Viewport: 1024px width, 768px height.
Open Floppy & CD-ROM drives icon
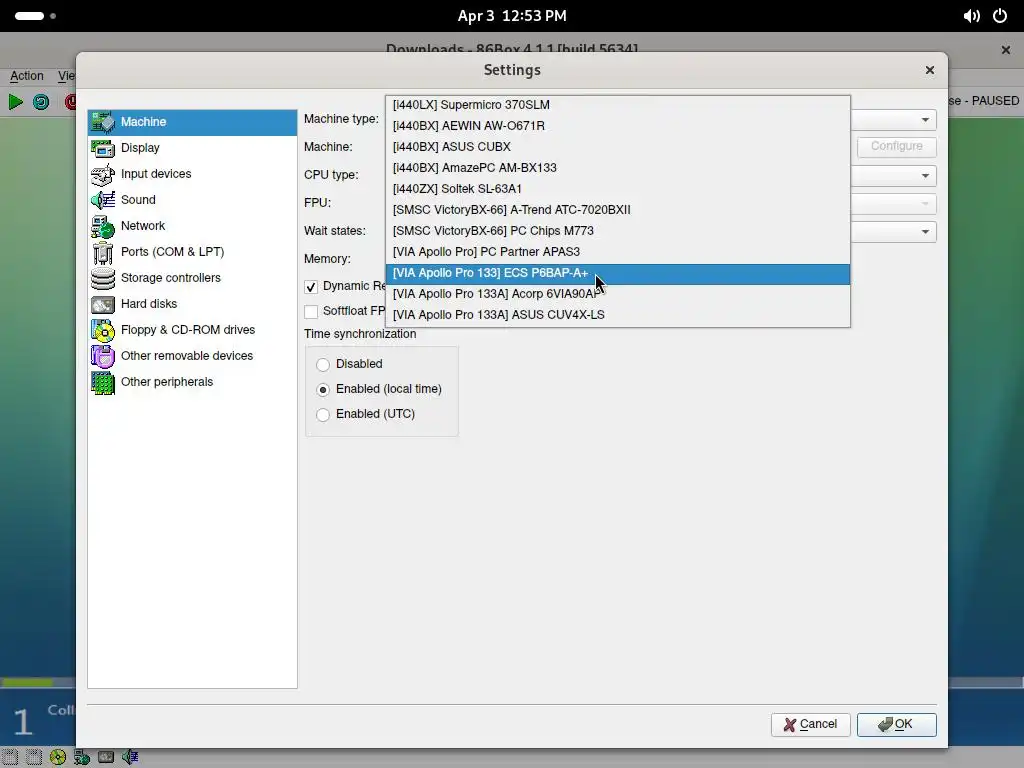pos(103,330)
